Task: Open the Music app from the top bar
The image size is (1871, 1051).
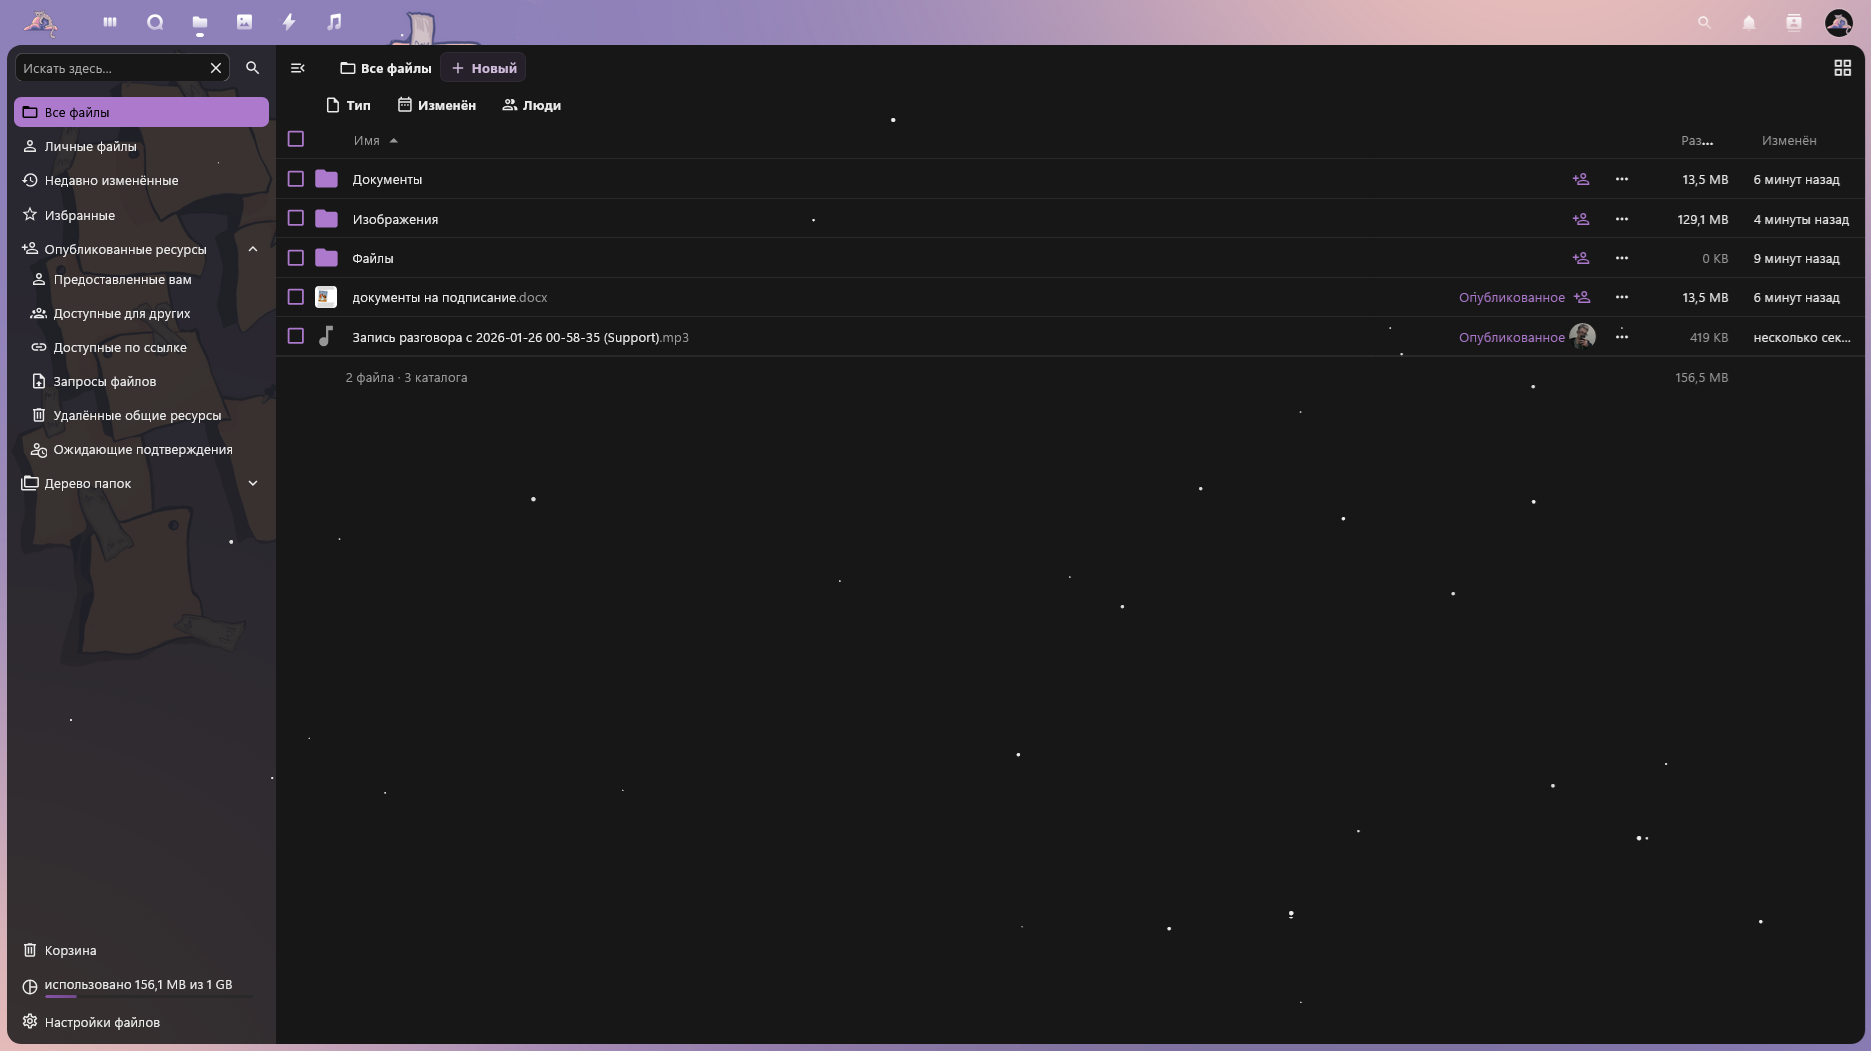Action: [334, 22]
